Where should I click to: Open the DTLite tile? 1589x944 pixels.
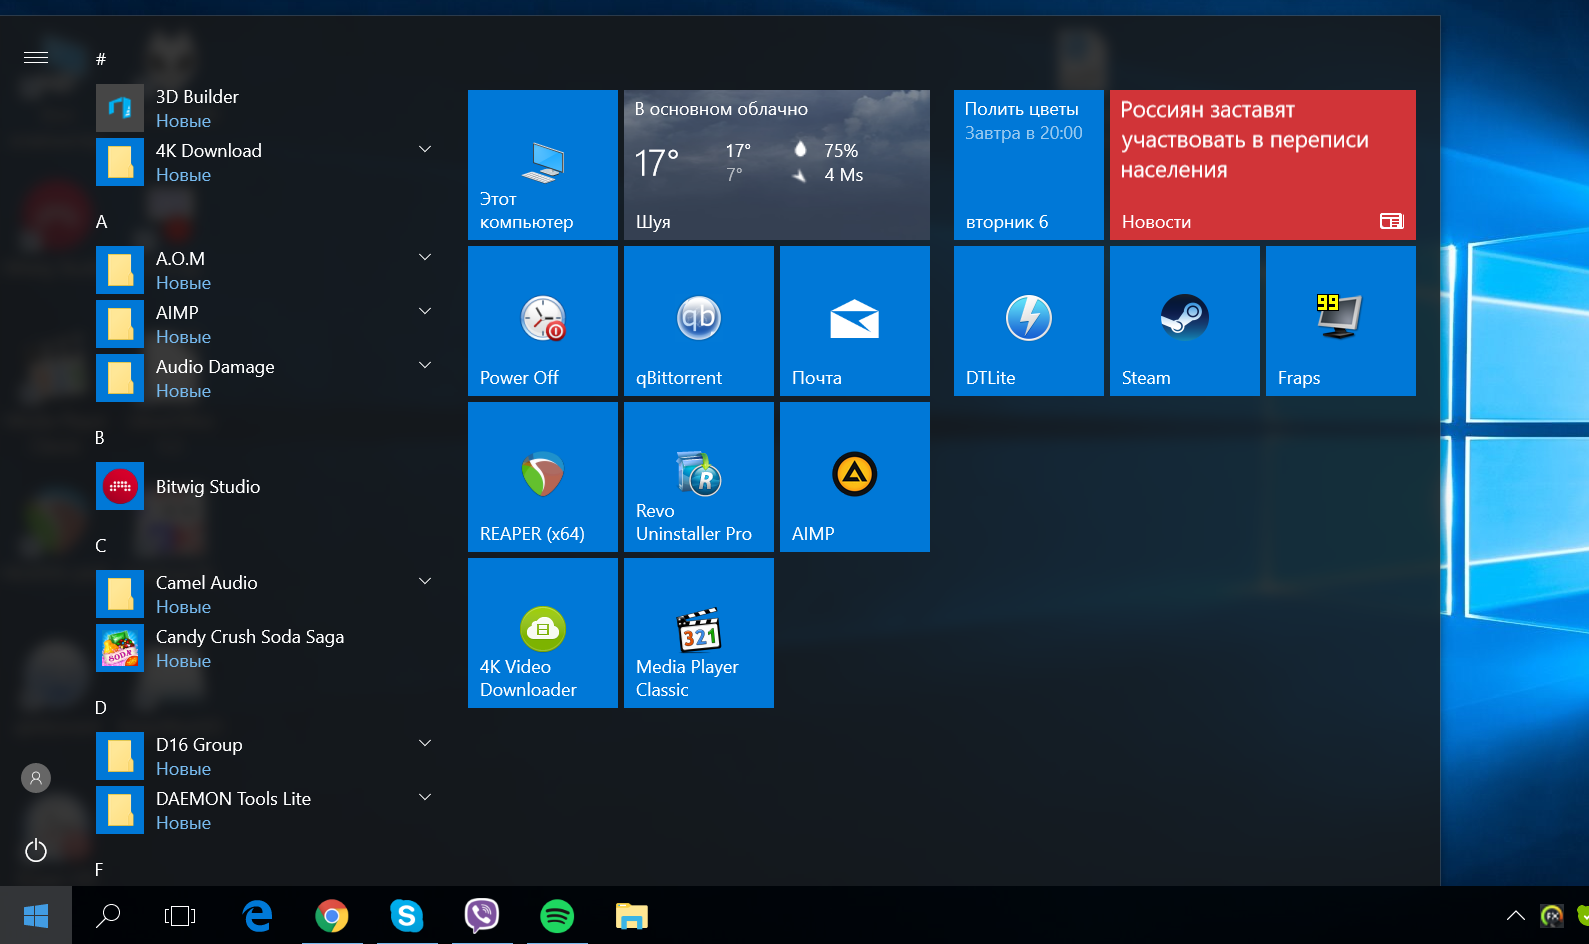[x=1028, y=321]
